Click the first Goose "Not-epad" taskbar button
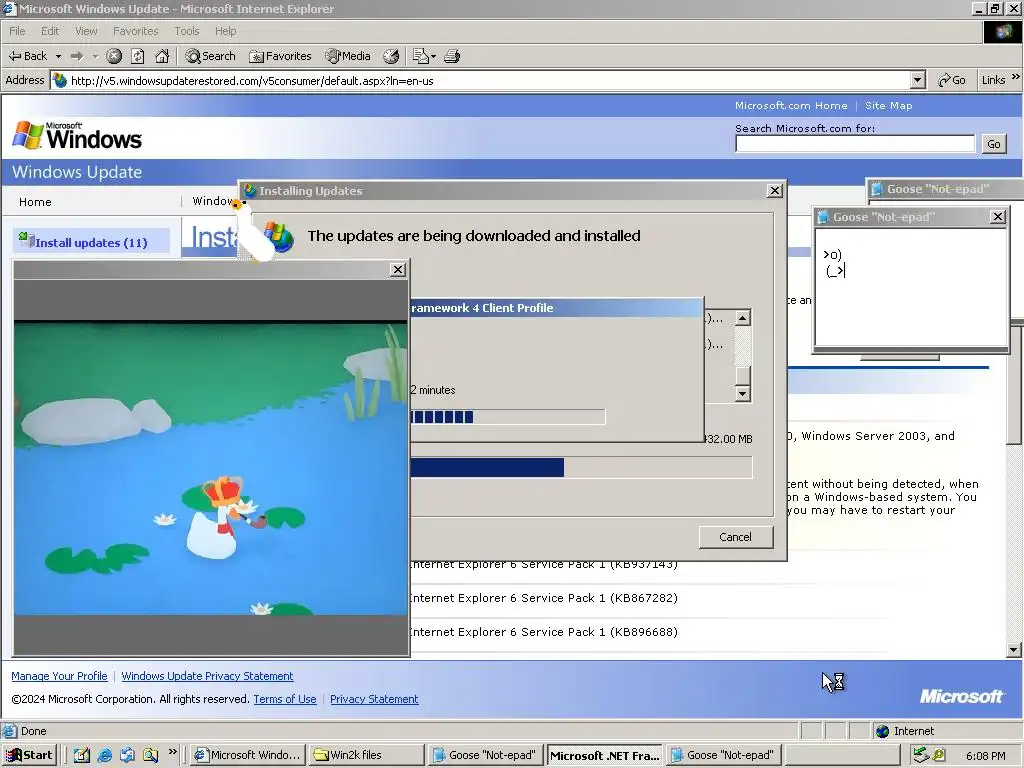Viewport: 1024px width, 768px height. click(485, 755)
